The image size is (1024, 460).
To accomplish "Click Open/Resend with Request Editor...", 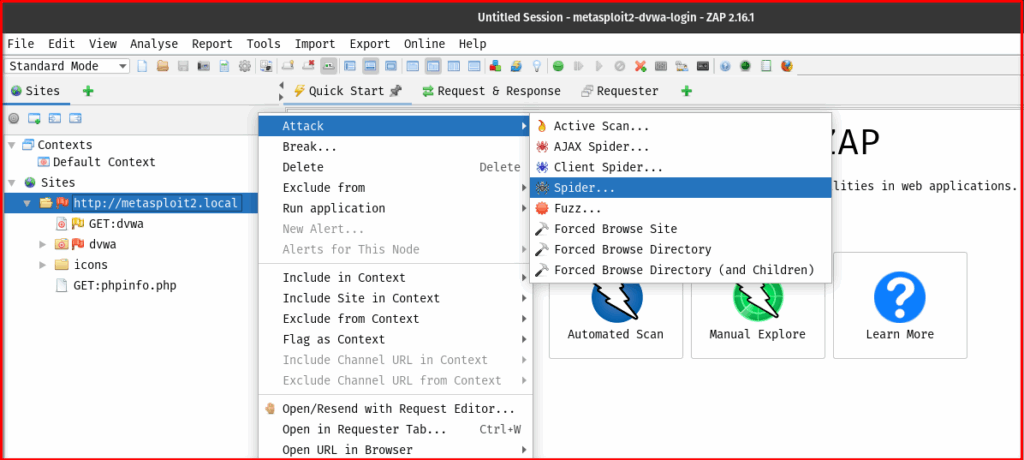I will click(x=396, y=409).
